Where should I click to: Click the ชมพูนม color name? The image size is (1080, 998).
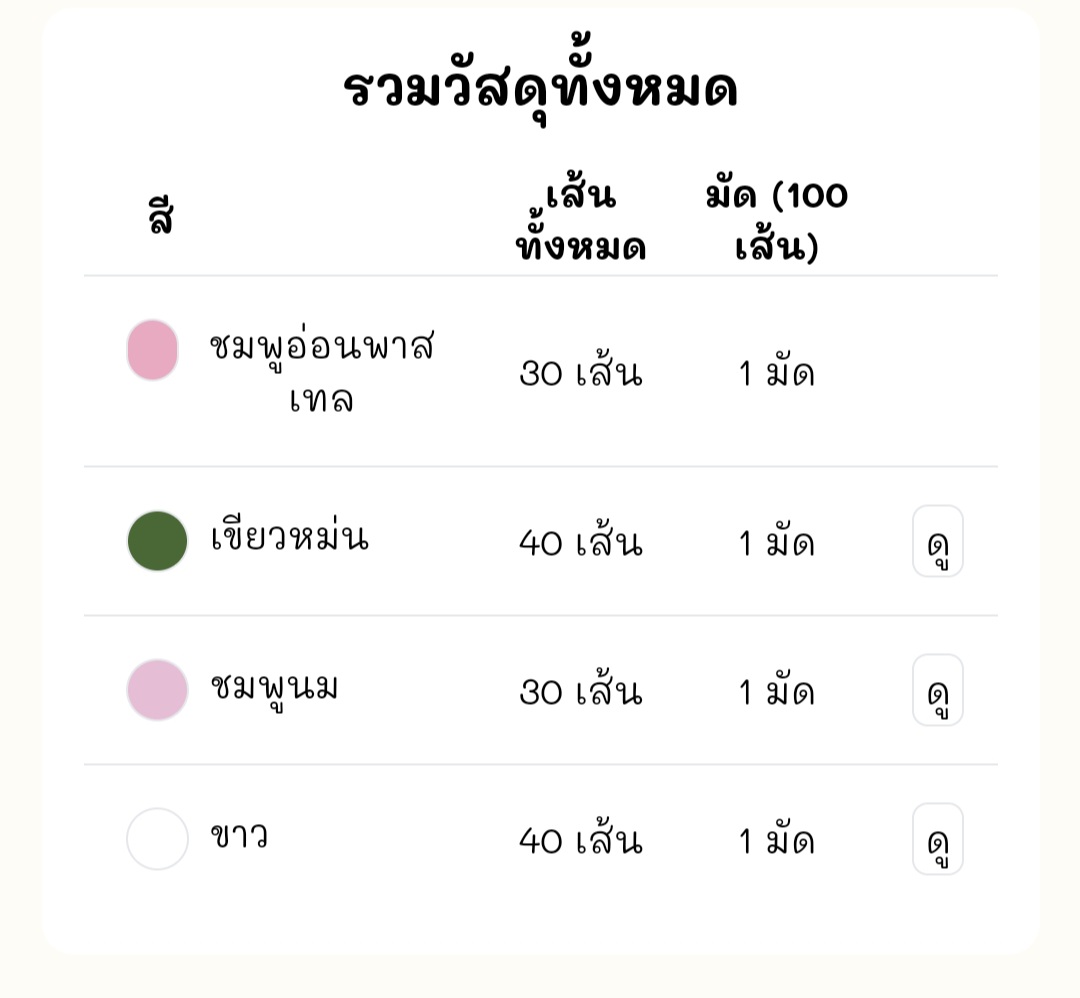click(x=274, y=689)
